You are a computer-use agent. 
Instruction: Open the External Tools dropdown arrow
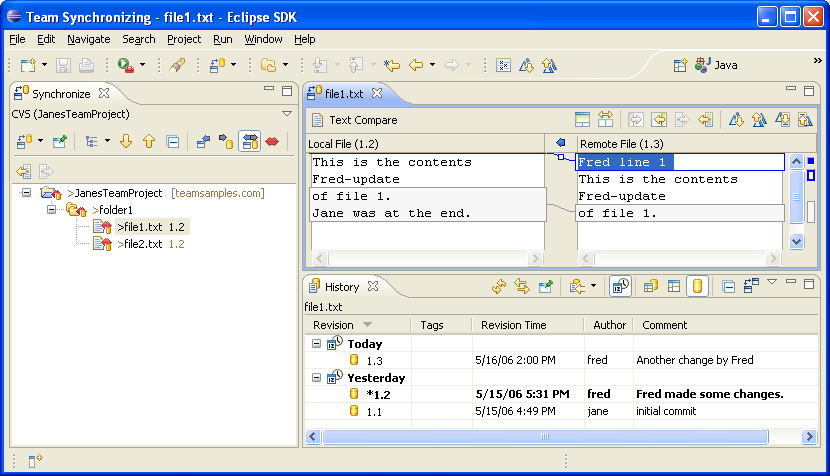click(x=142, y=65)
